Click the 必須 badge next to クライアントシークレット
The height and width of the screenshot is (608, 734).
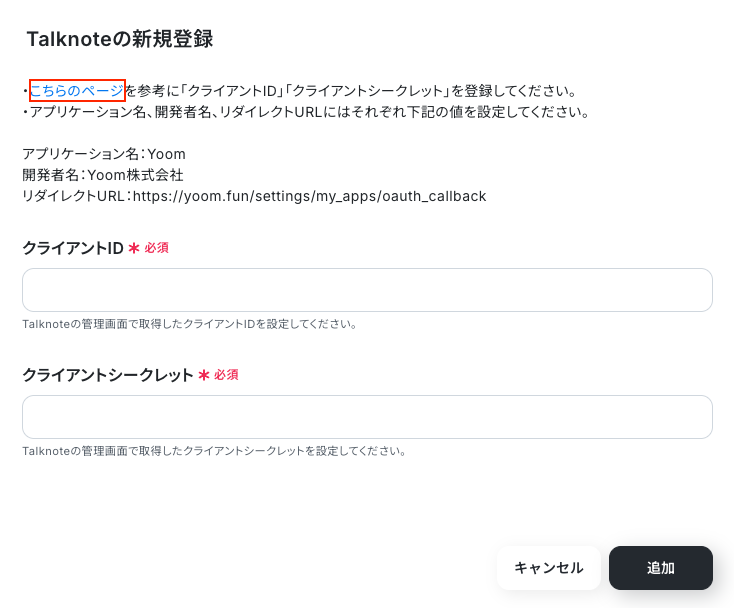[x=226, y=374]
